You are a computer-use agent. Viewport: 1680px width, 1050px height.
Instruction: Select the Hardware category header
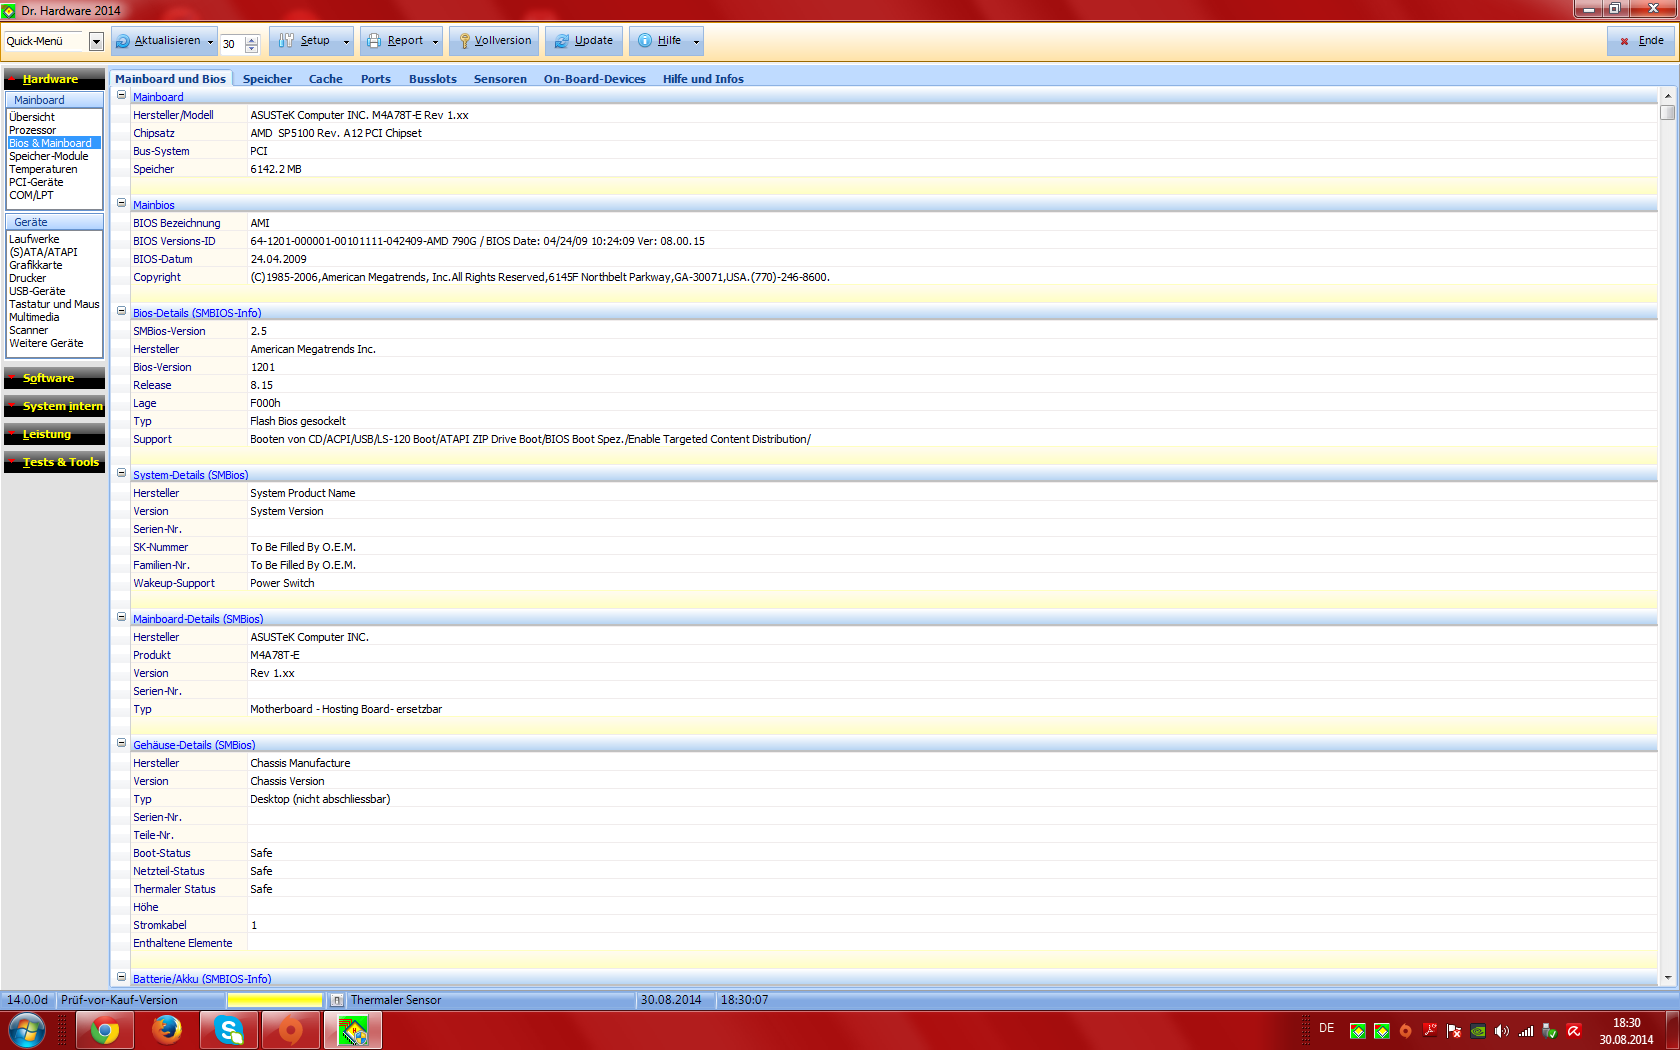point(54,79)
